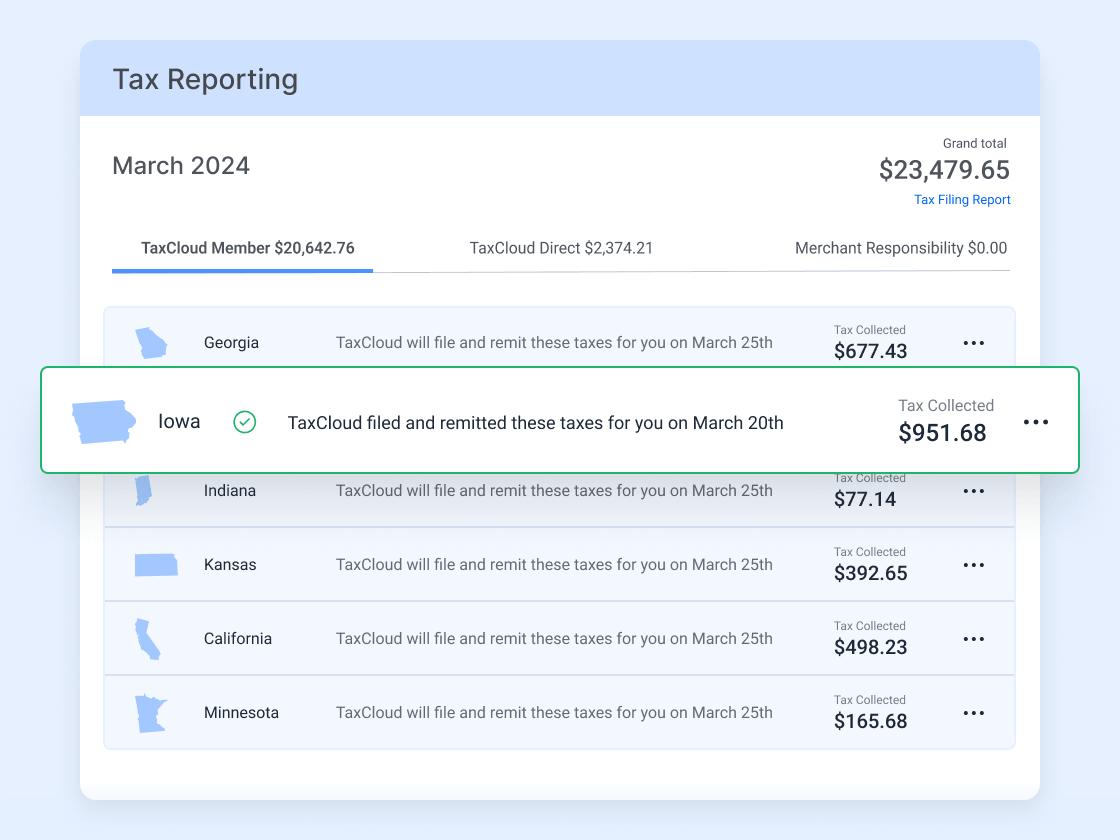Viewport: 1120px width, 840px height.
Task: Switch to Merchant Responsibility $0.00 tab
Action: point(901,249)
